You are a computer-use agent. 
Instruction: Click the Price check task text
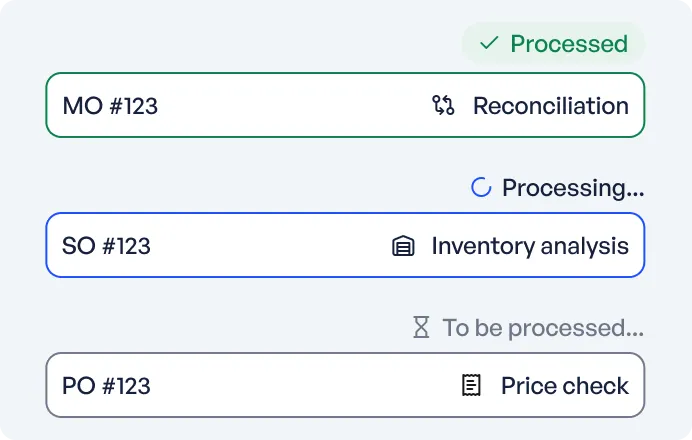click(x=565, y=385)
